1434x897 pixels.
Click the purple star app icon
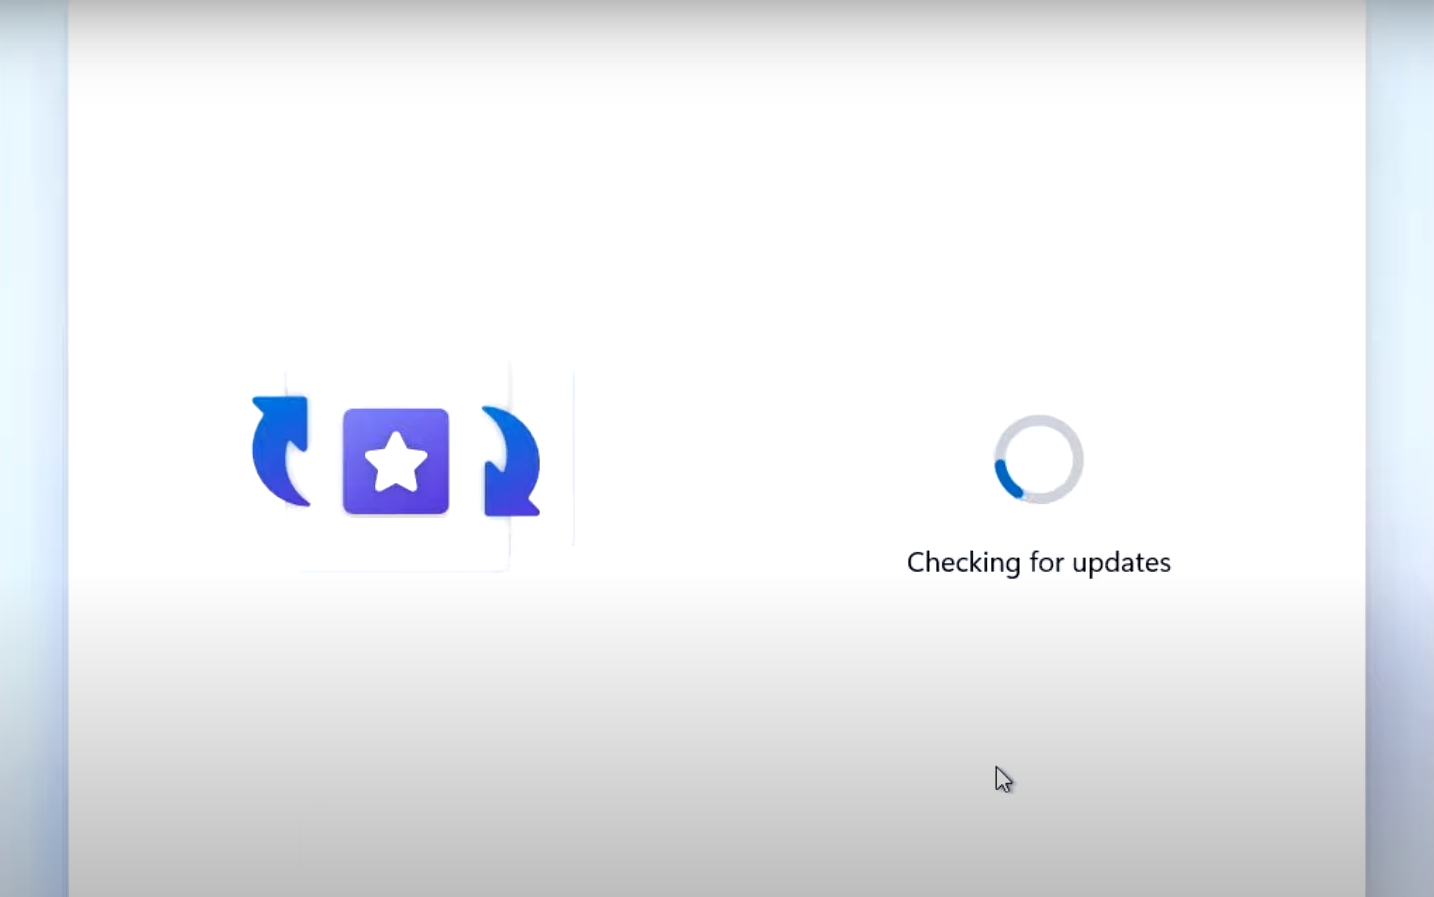tap(396, 461)
